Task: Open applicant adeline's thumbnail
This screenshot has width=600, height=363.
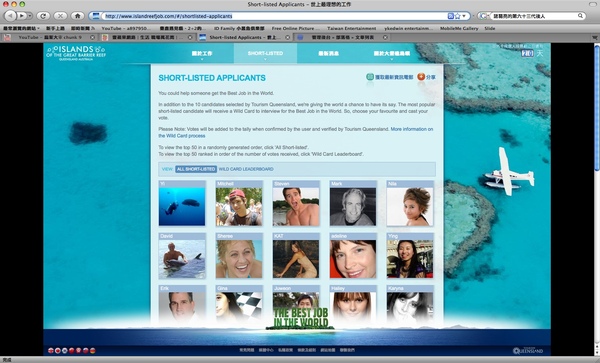Action: (353, 259)
